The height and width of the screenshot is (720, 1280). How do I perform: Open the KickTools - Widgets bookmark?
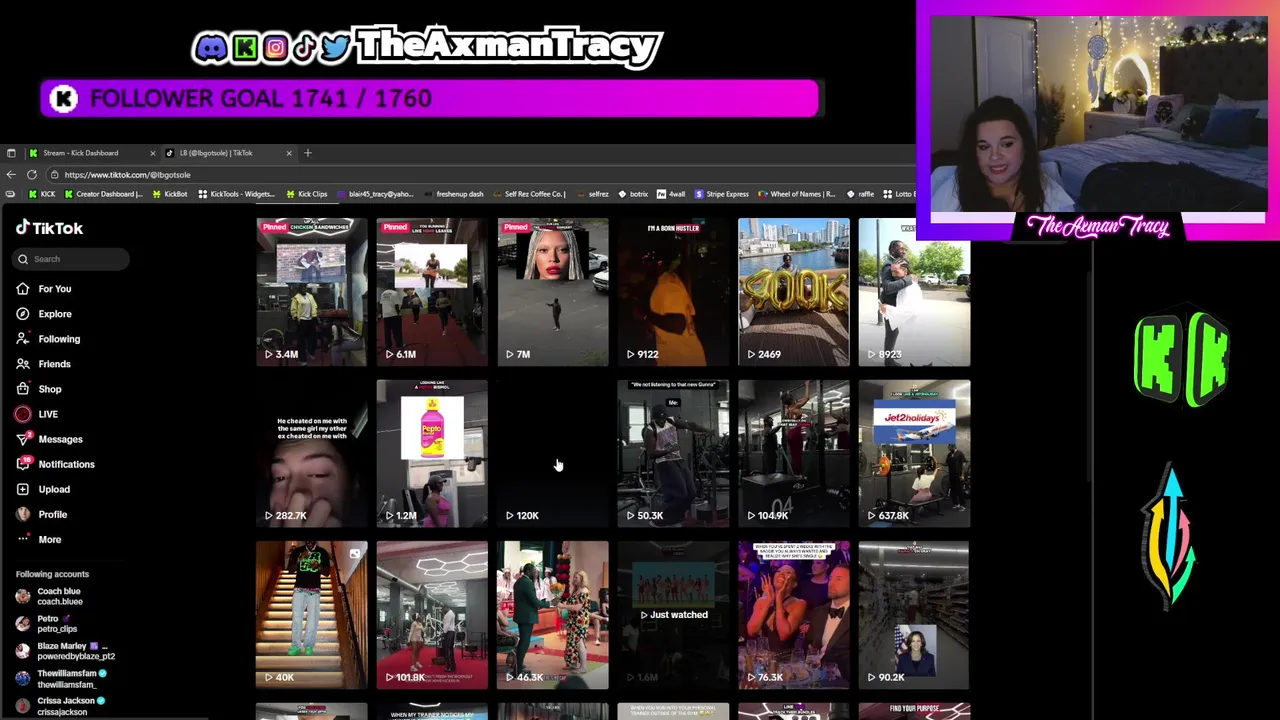click(236, 194)
